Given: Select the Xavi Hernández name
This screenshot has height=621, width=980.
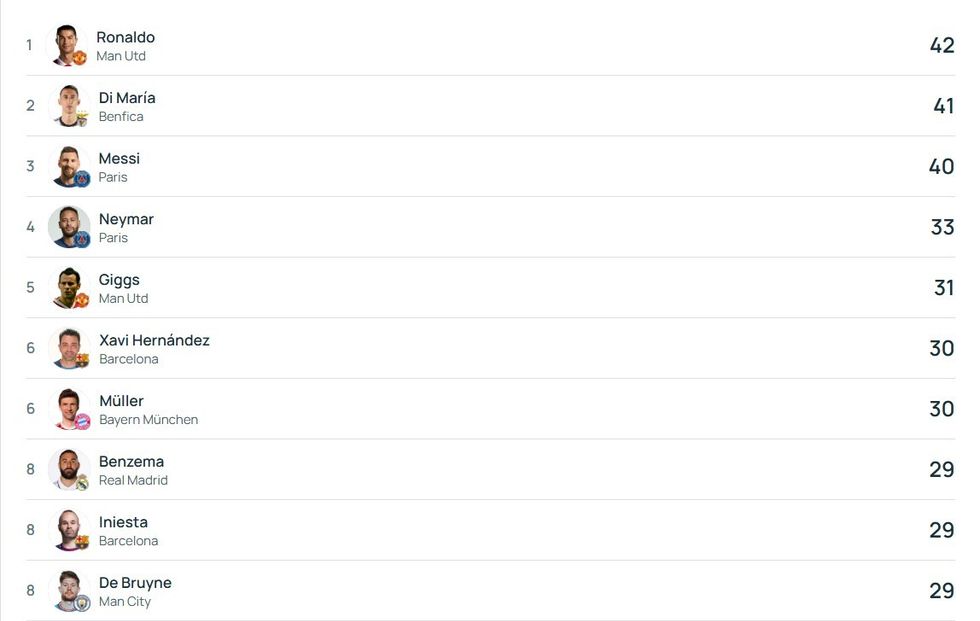Looking at the screenshot, I should tap(154, 340).
